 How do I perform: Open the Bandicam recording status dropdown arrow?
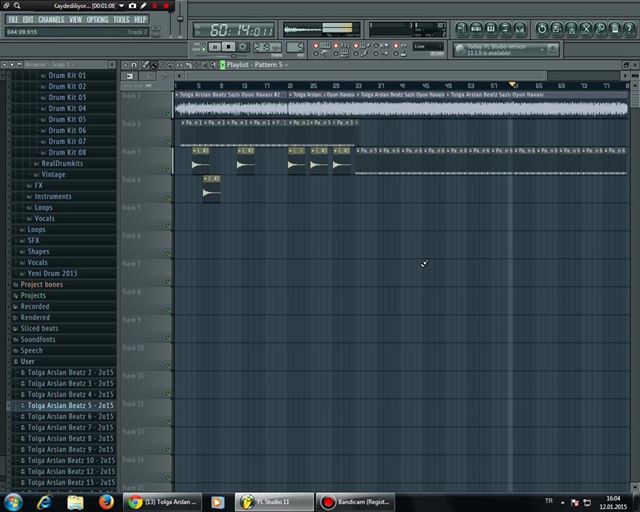[x=121, y=6]
